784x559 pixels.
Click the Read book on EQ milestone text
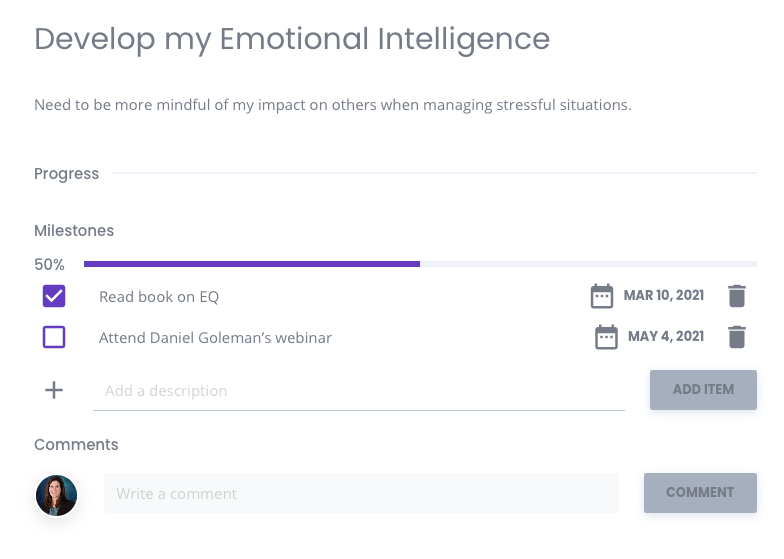click(x=159, y=297)
